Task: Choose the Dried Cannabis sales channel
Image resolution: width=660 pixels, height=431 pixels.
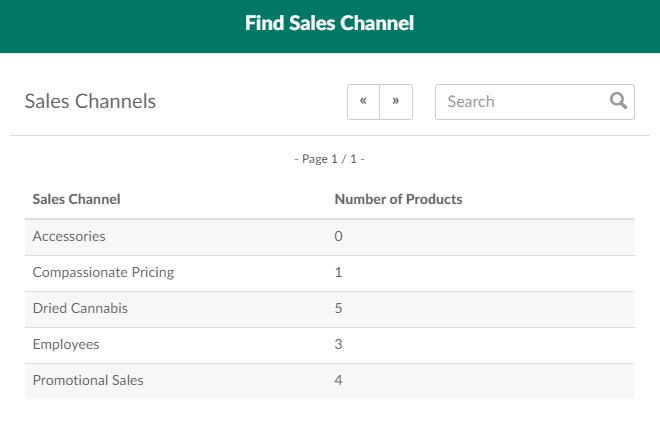Action: point(80,308)
